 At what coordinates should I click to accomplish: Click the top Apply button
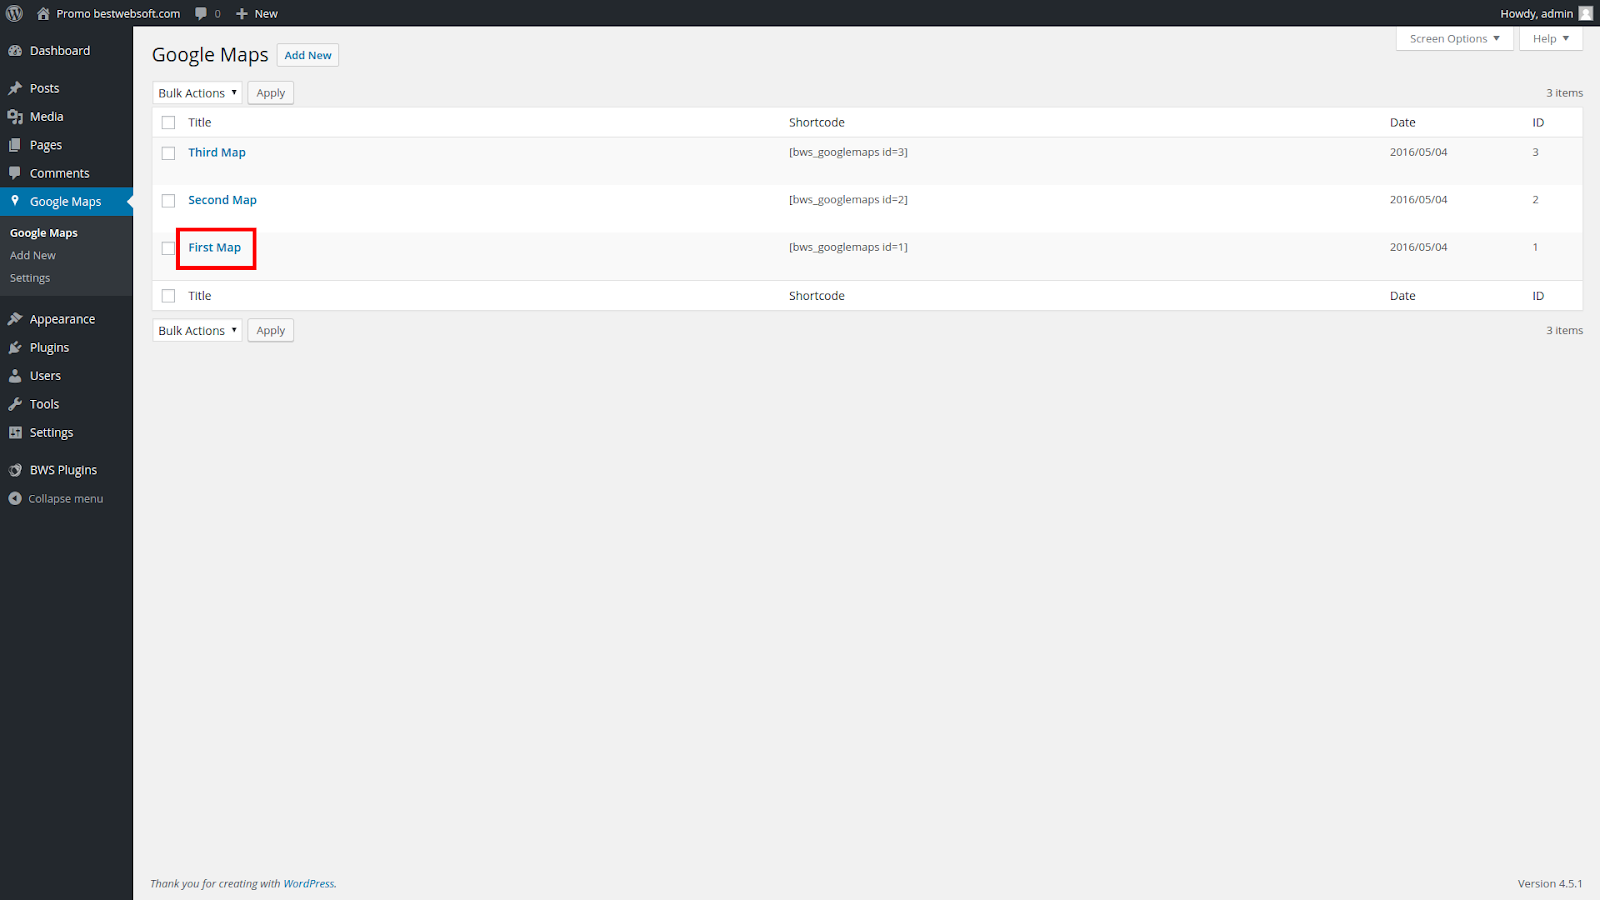coord(271,93)
